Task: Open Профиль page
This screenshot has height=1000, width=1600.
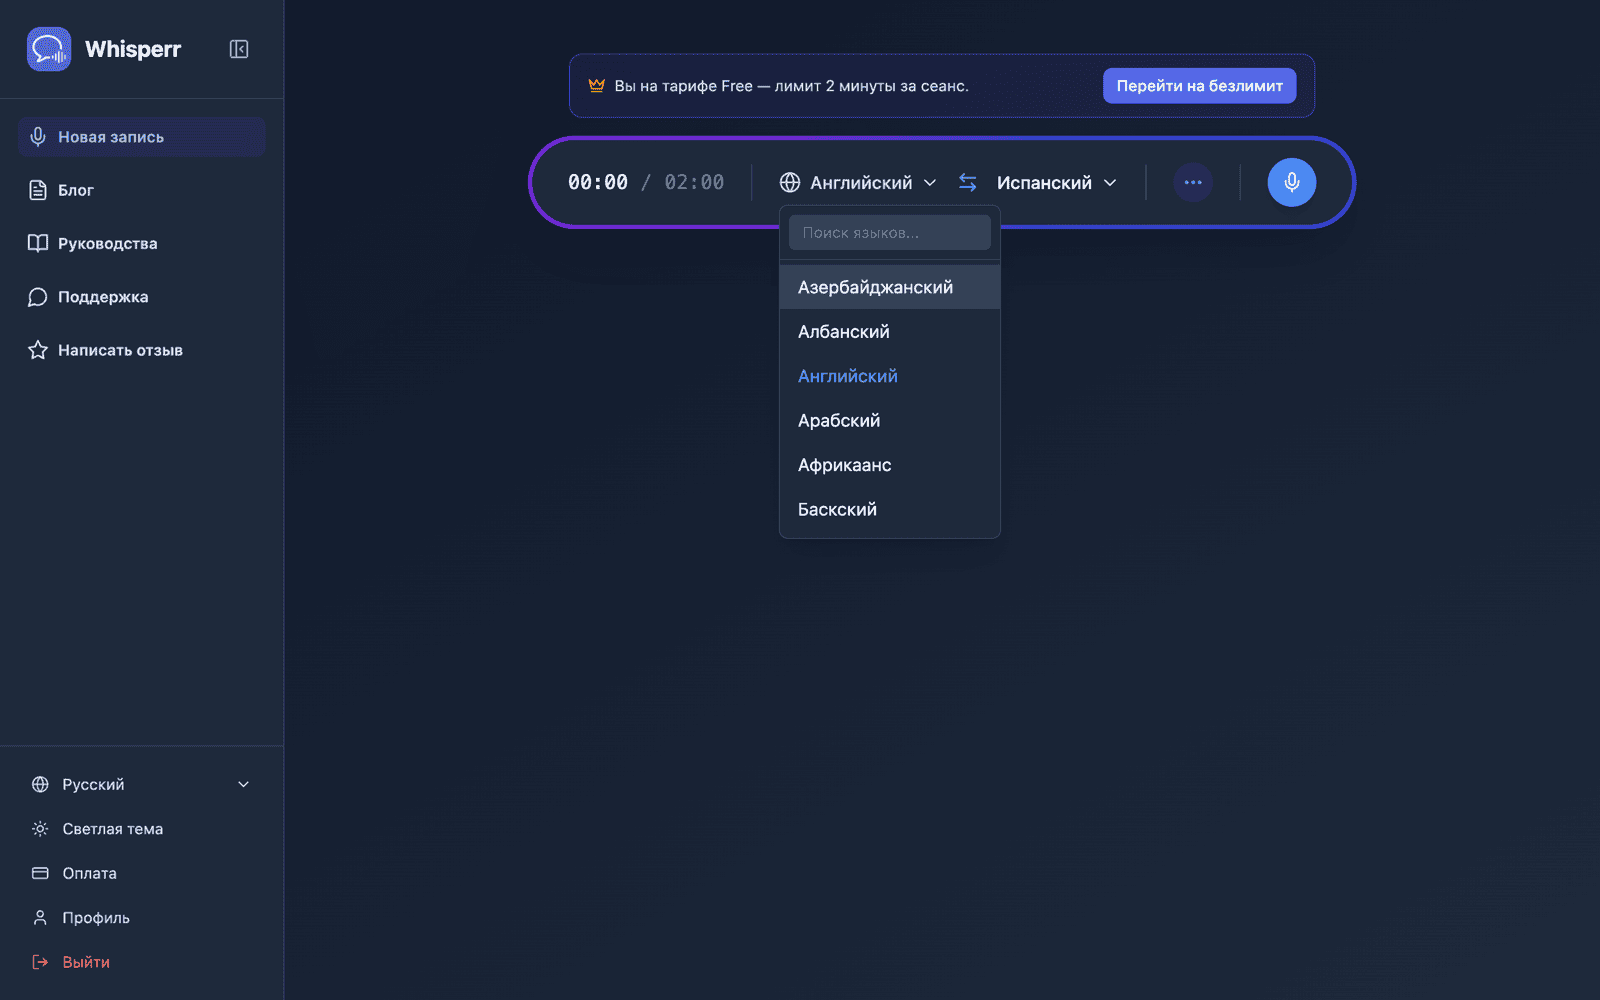Action: coord(141,917)
